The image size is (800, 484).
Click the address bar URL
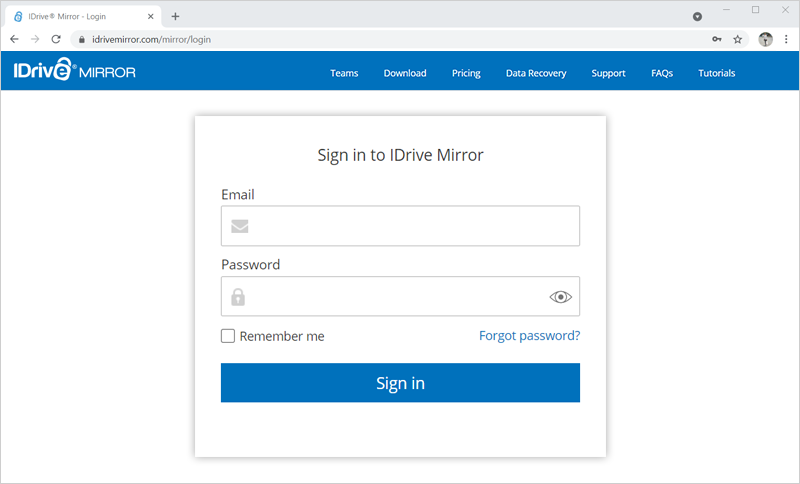pyautogui.click(x=152, y=39)
